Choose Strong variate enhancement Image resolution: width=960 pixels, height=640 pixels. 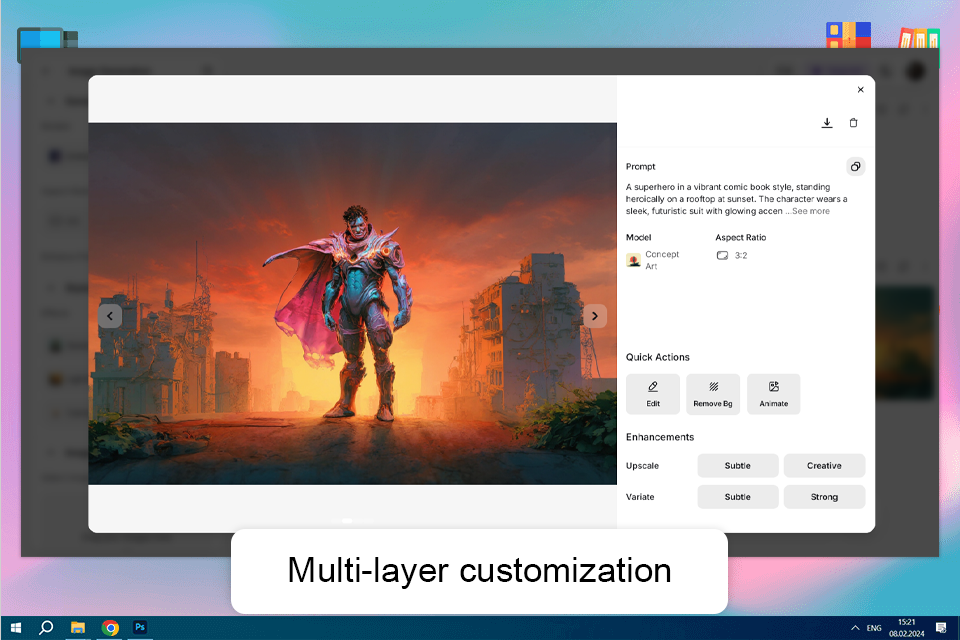(824, 497)
